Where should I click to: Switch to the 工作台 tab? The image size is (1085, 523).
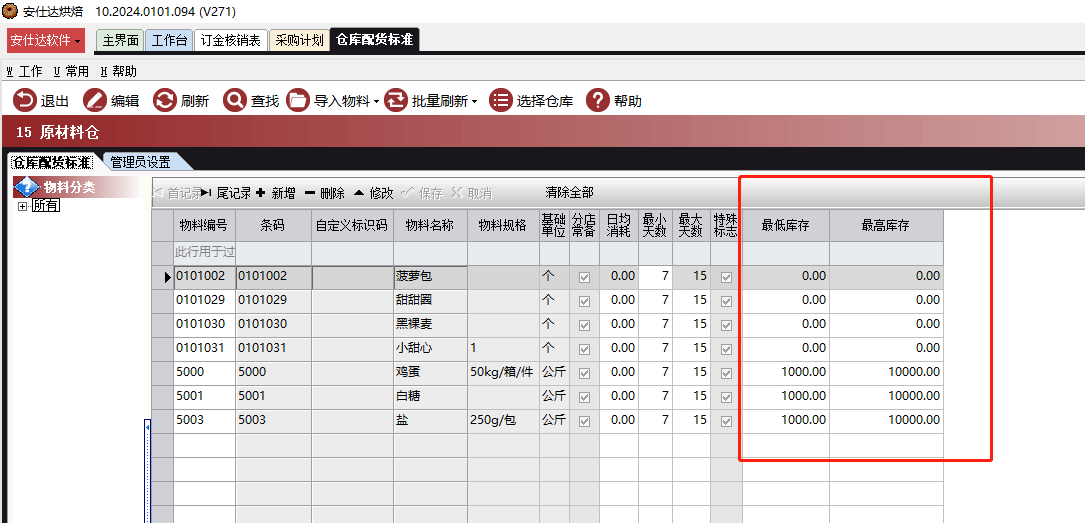[x=170, y=40]
